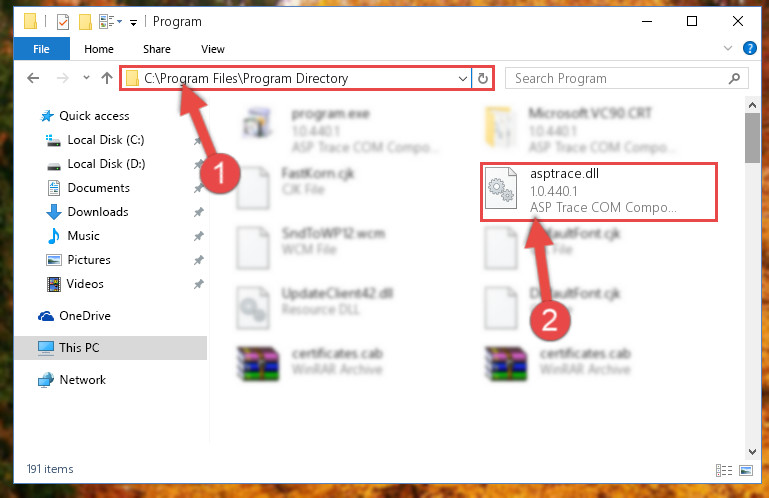This screenshot has width=769, height=498.
Task: Open the File menu
Action: coord(41,49)
